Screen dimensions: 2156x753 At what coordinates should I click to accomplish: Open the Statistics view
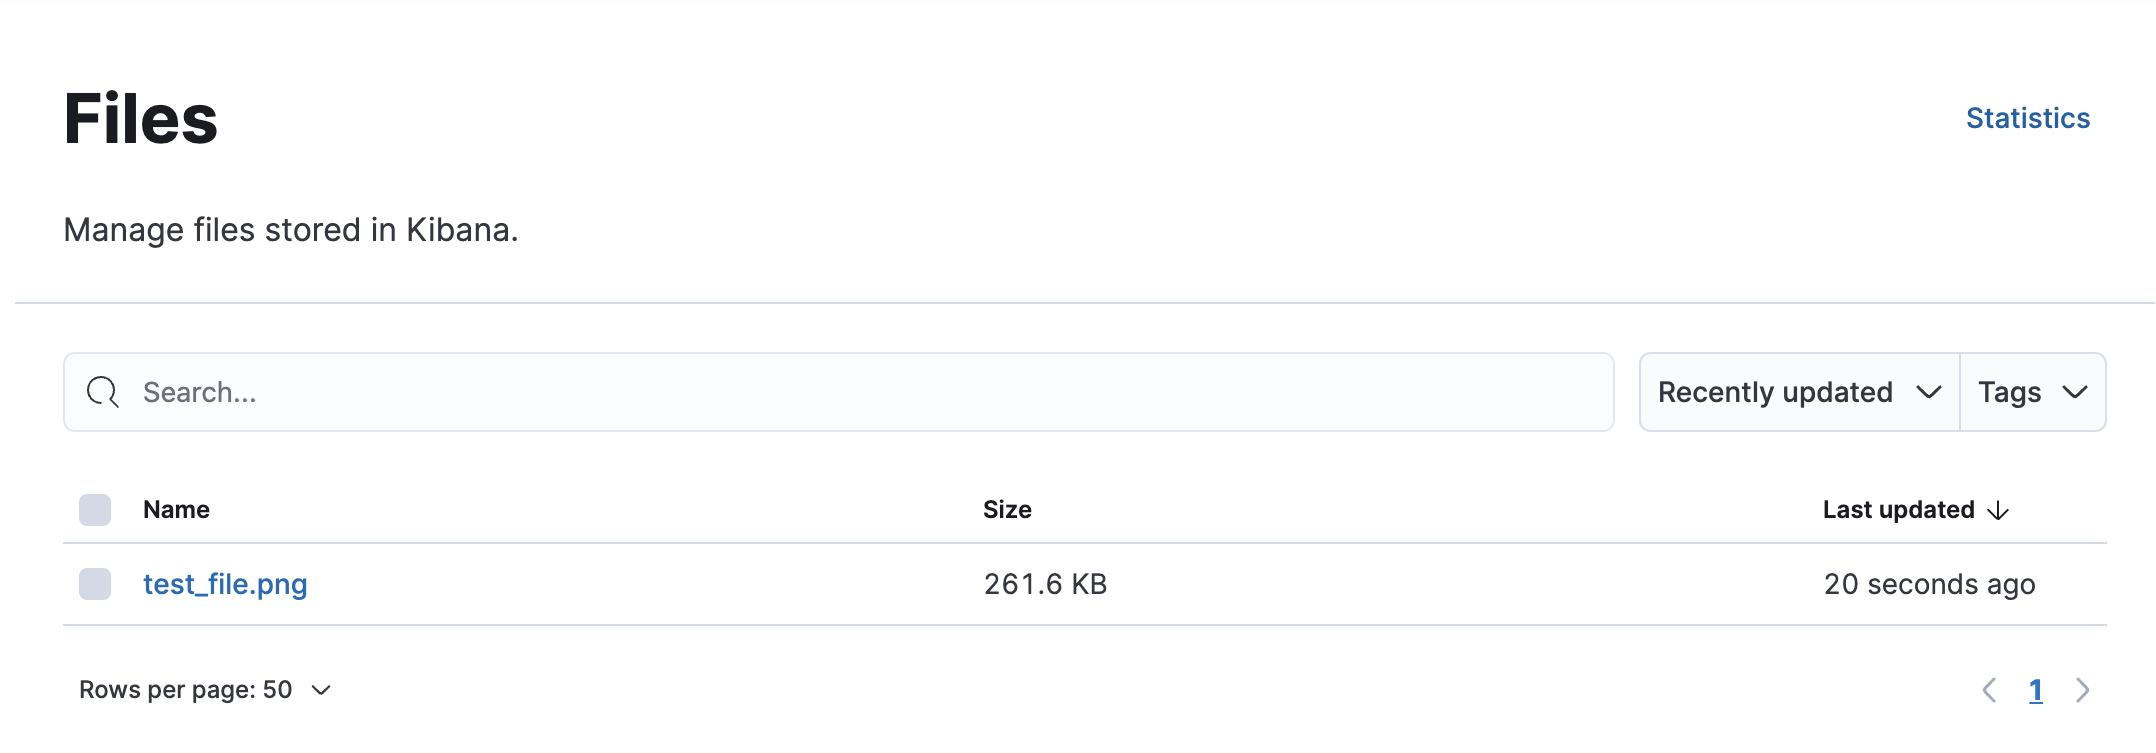pos(2026,118)
